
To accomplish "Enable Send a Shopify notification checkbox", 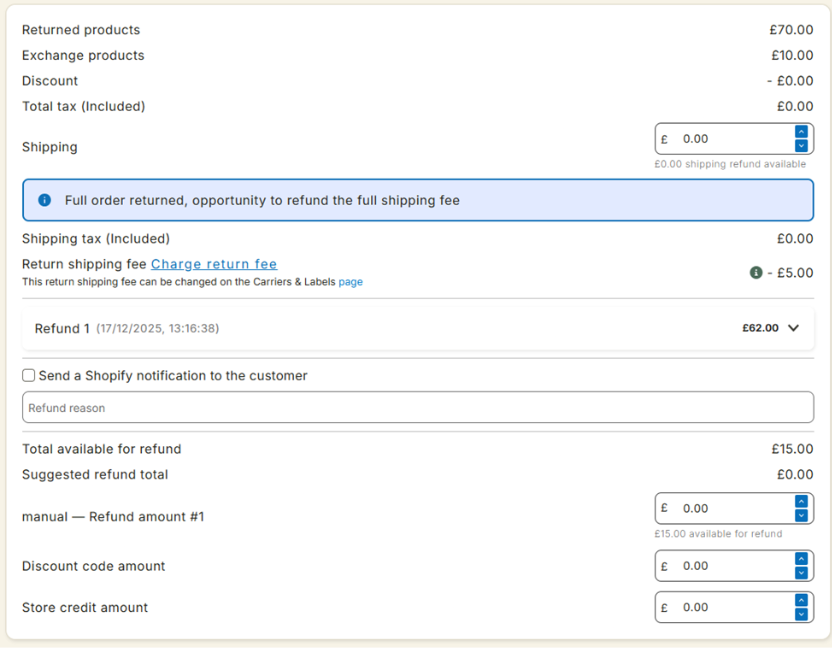I will coord(29,376).
